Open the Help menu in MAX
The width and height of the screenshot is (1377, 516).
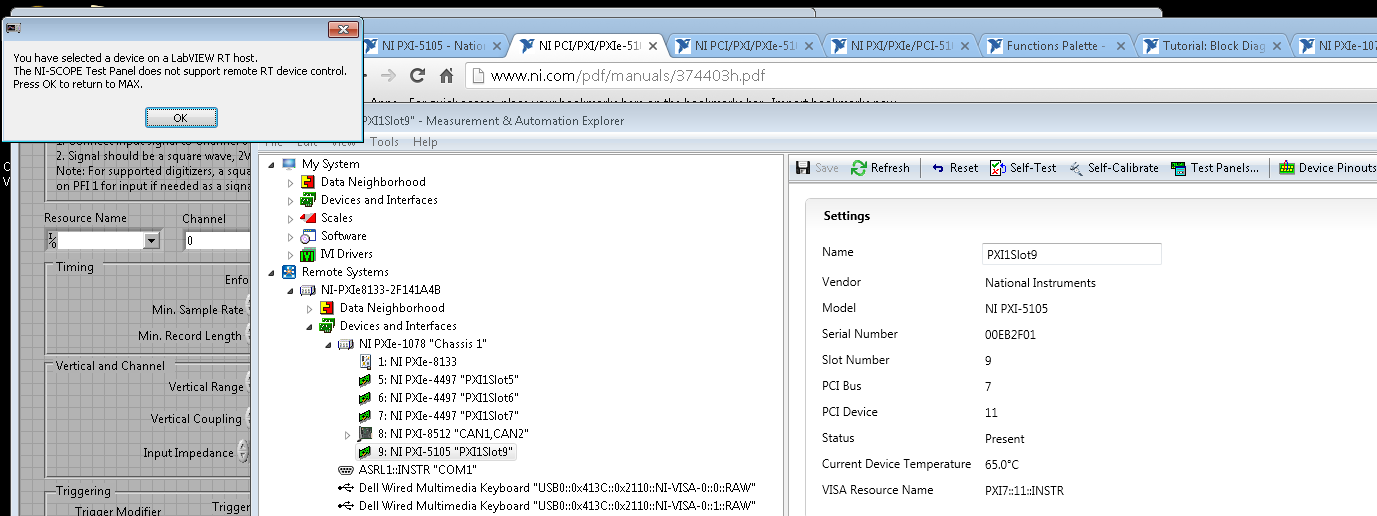(x=425, y=142)
